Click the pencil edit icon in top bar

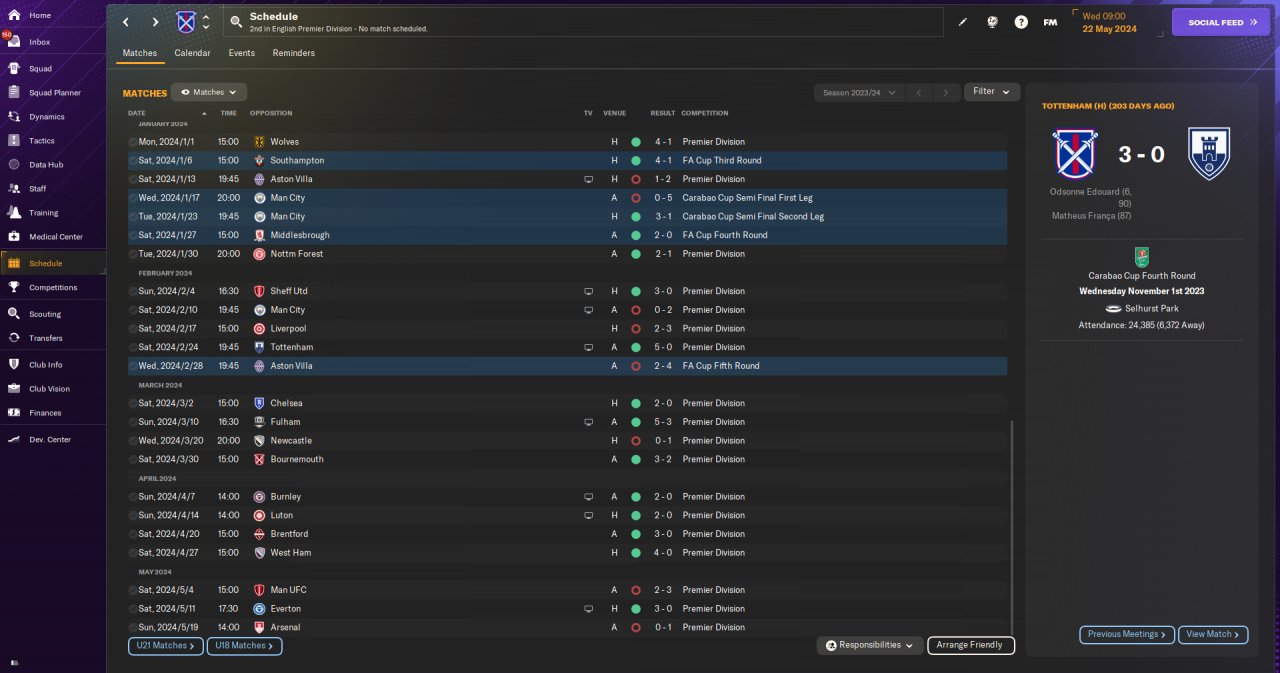[x=963, y=22]
